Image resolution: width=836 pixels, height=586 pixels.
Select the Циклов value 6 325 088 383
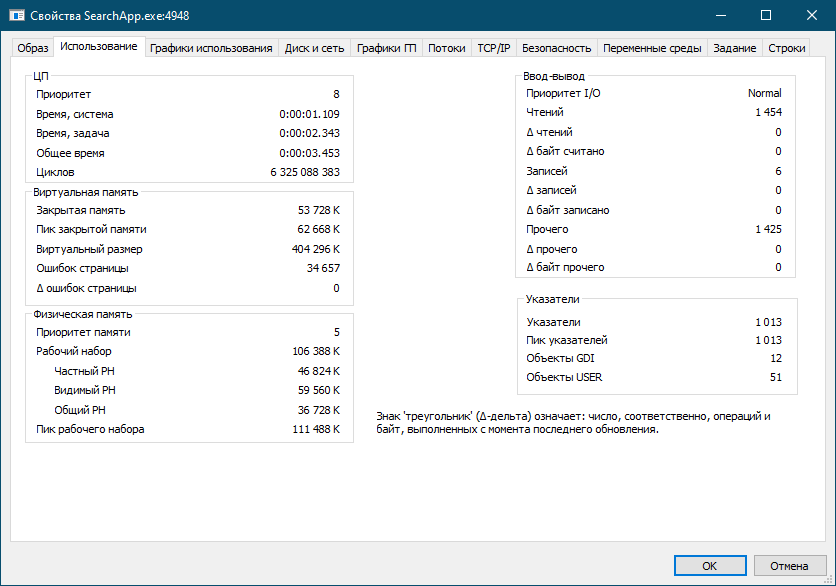coord(305,172)
